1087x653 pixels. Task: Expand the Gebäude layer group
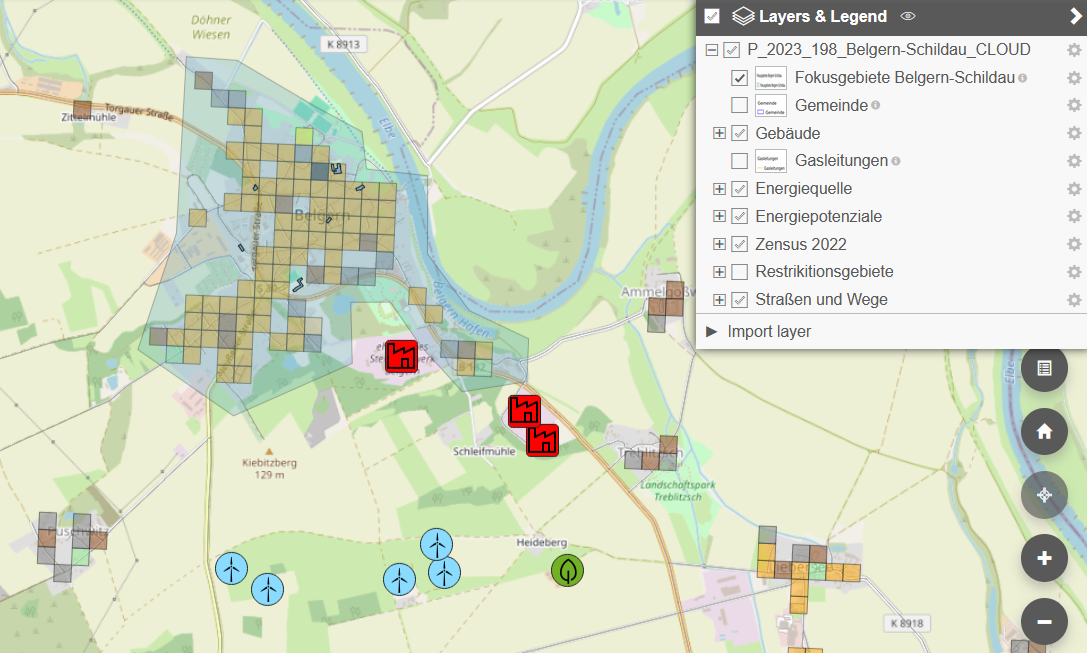point(720,133)
